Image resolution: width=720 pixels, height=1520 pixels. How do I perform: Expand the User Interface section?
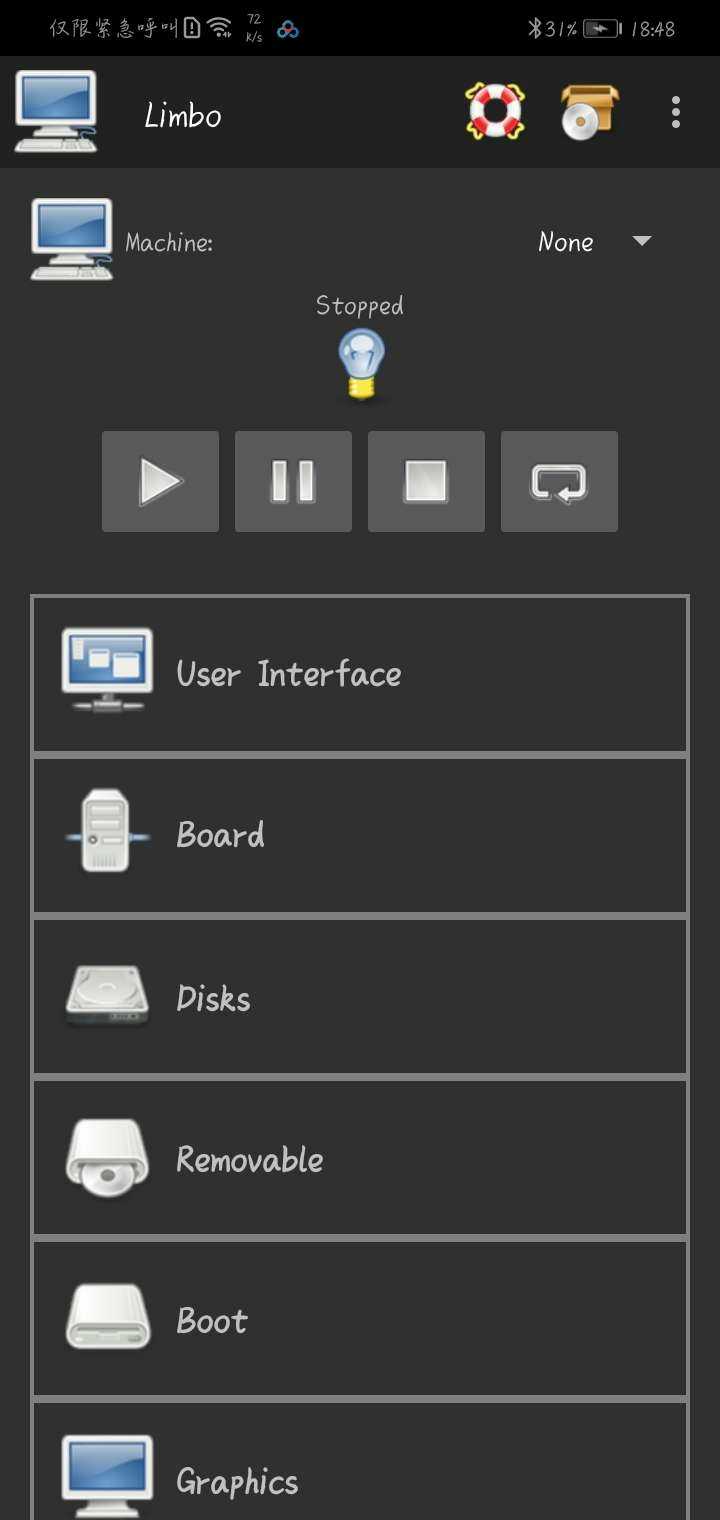click(360, 674)
